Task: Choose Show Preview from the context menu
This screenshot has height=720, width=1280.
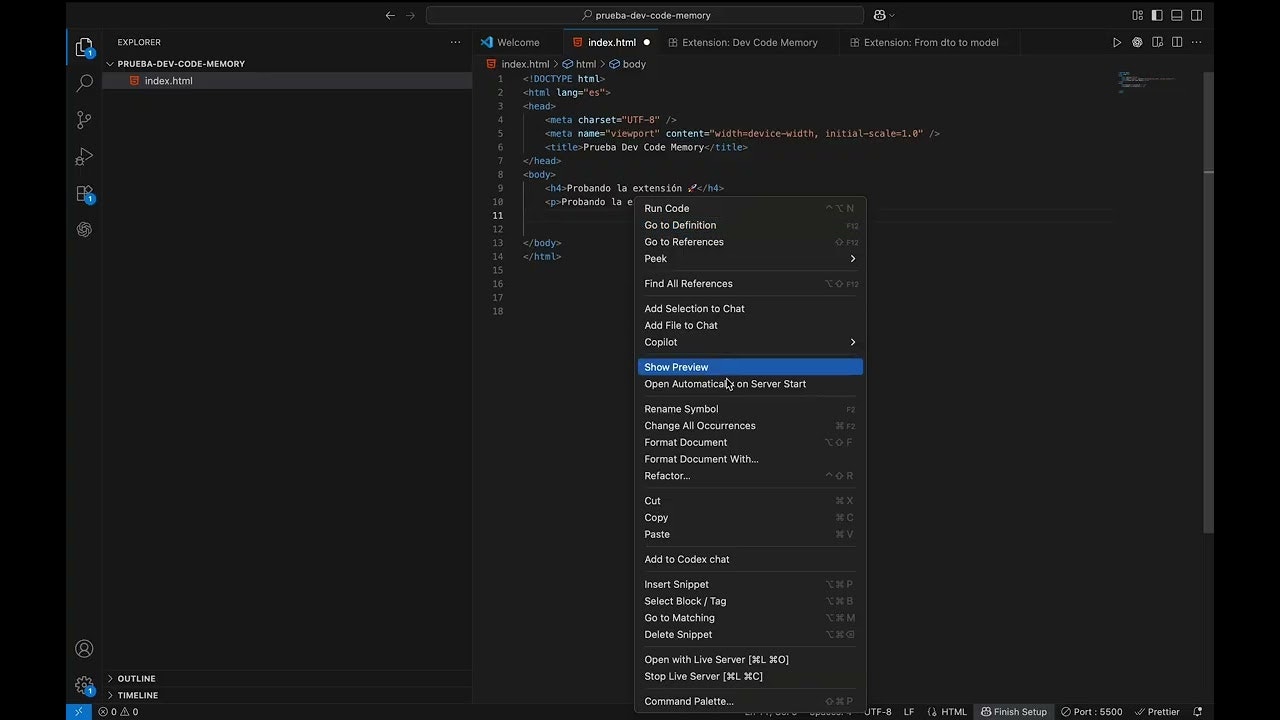Action: tap(750, 367)
